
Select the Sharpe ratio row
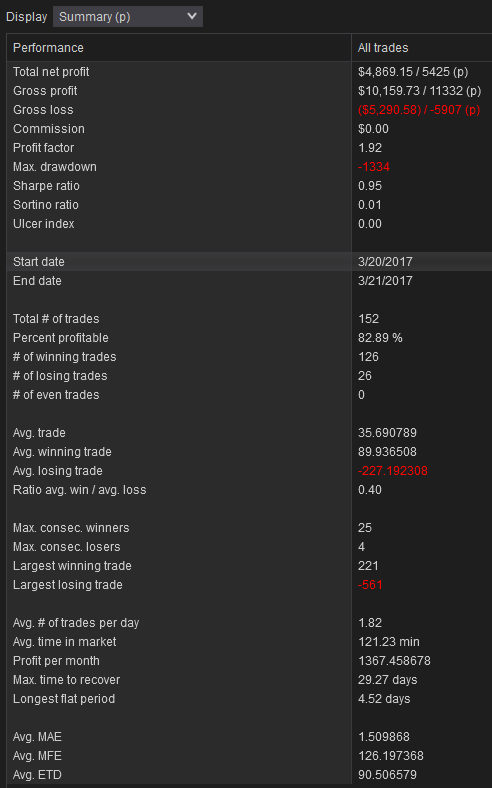[249, 186]
